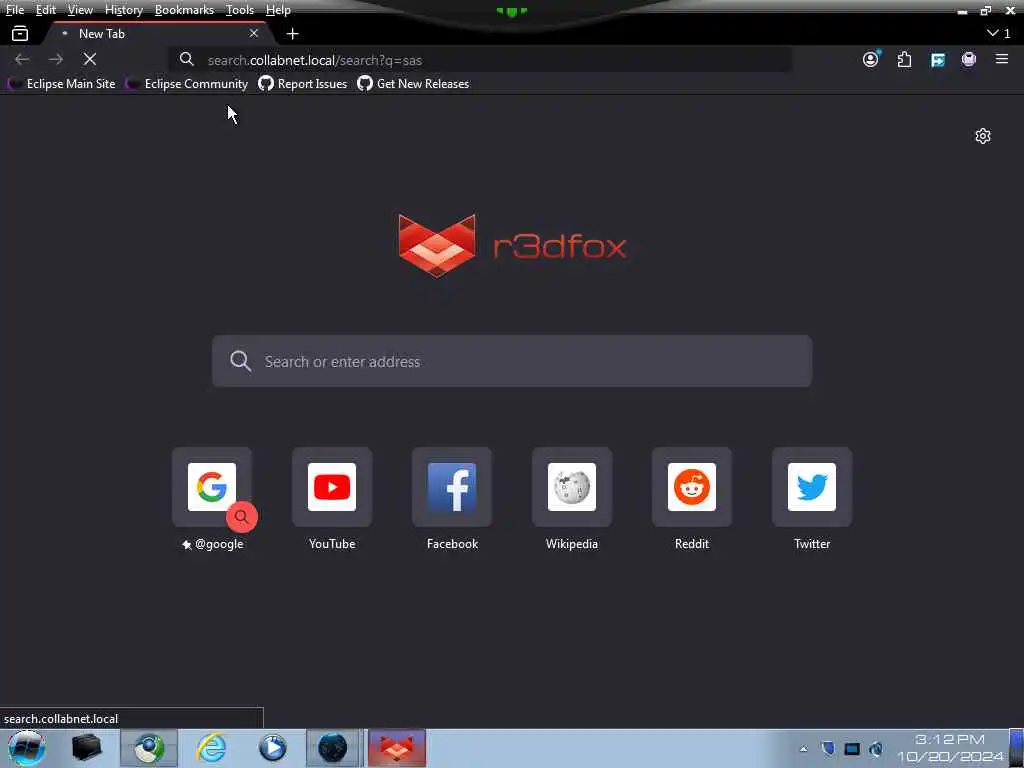
Task: Click the volume speaker tray icon
Action: pyautogui.click(x=876, y=748)
